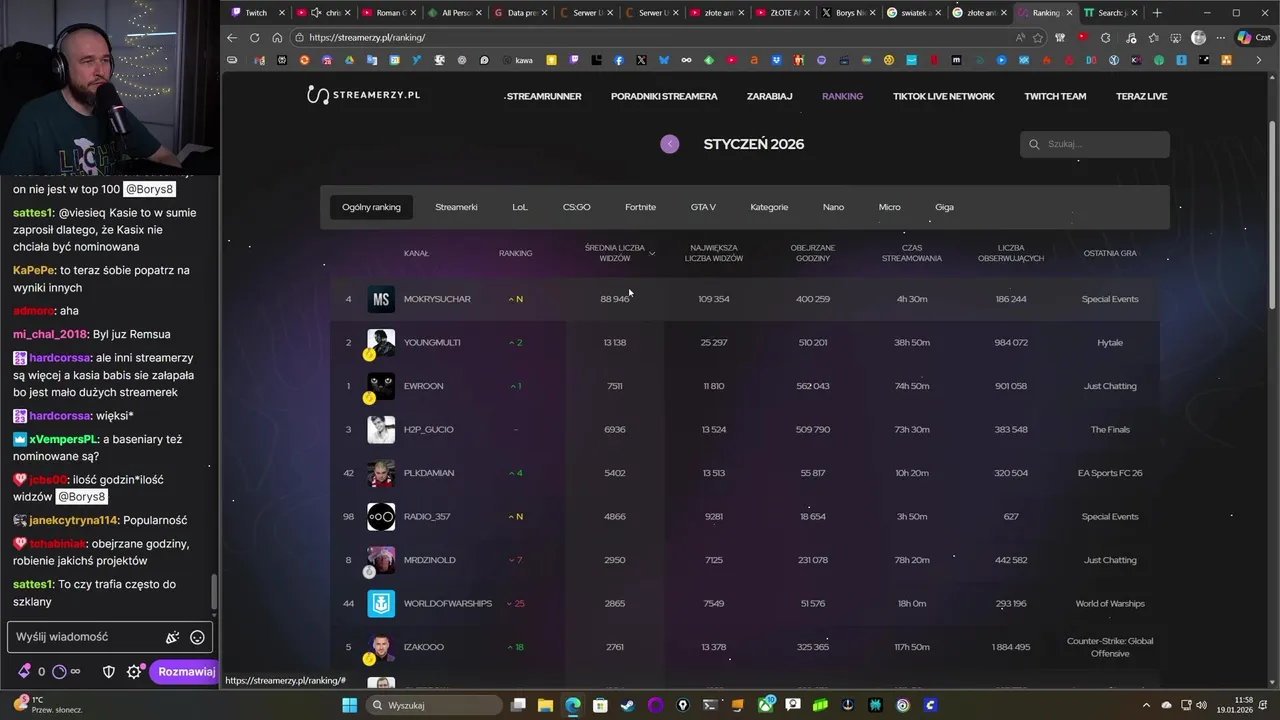Screen dimensions: 1280x720
Task: Open the browser home page
Action: pos(277,37)
